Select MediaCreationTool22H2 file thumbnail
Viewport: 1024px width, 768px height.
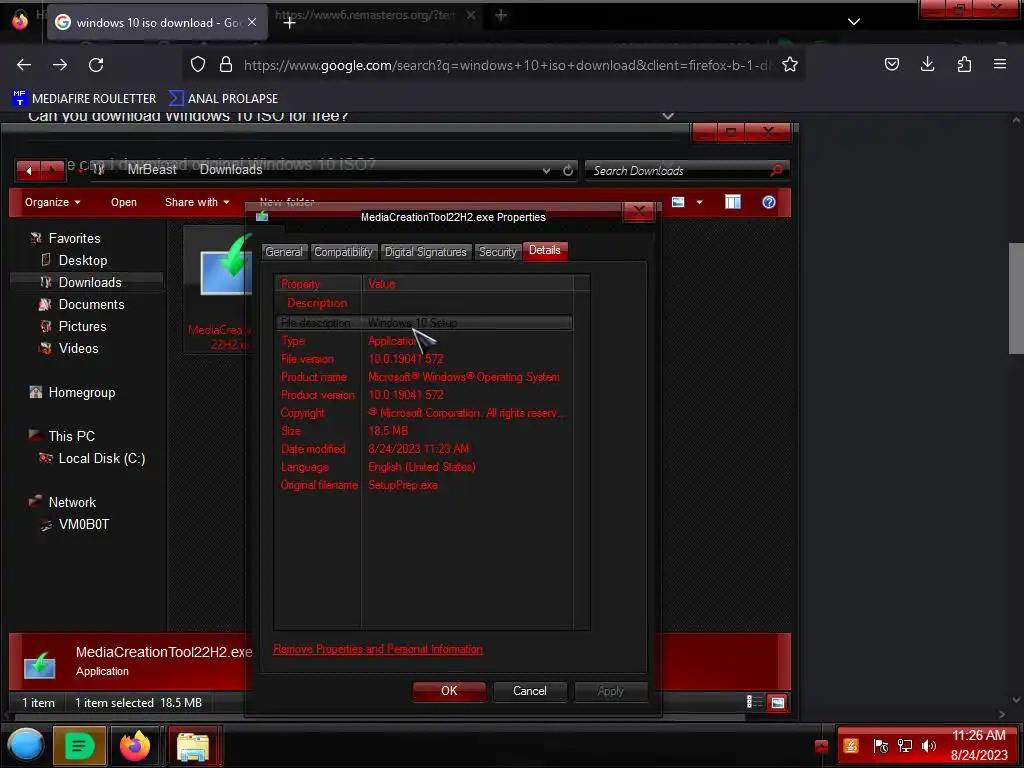218,289
